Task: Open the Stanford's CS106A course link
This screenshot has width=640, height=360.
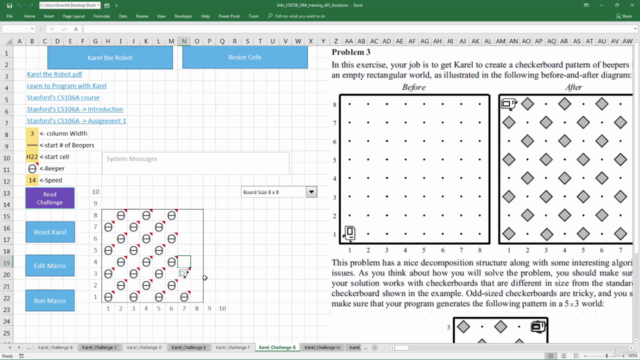Action: (x=63, y=98)
